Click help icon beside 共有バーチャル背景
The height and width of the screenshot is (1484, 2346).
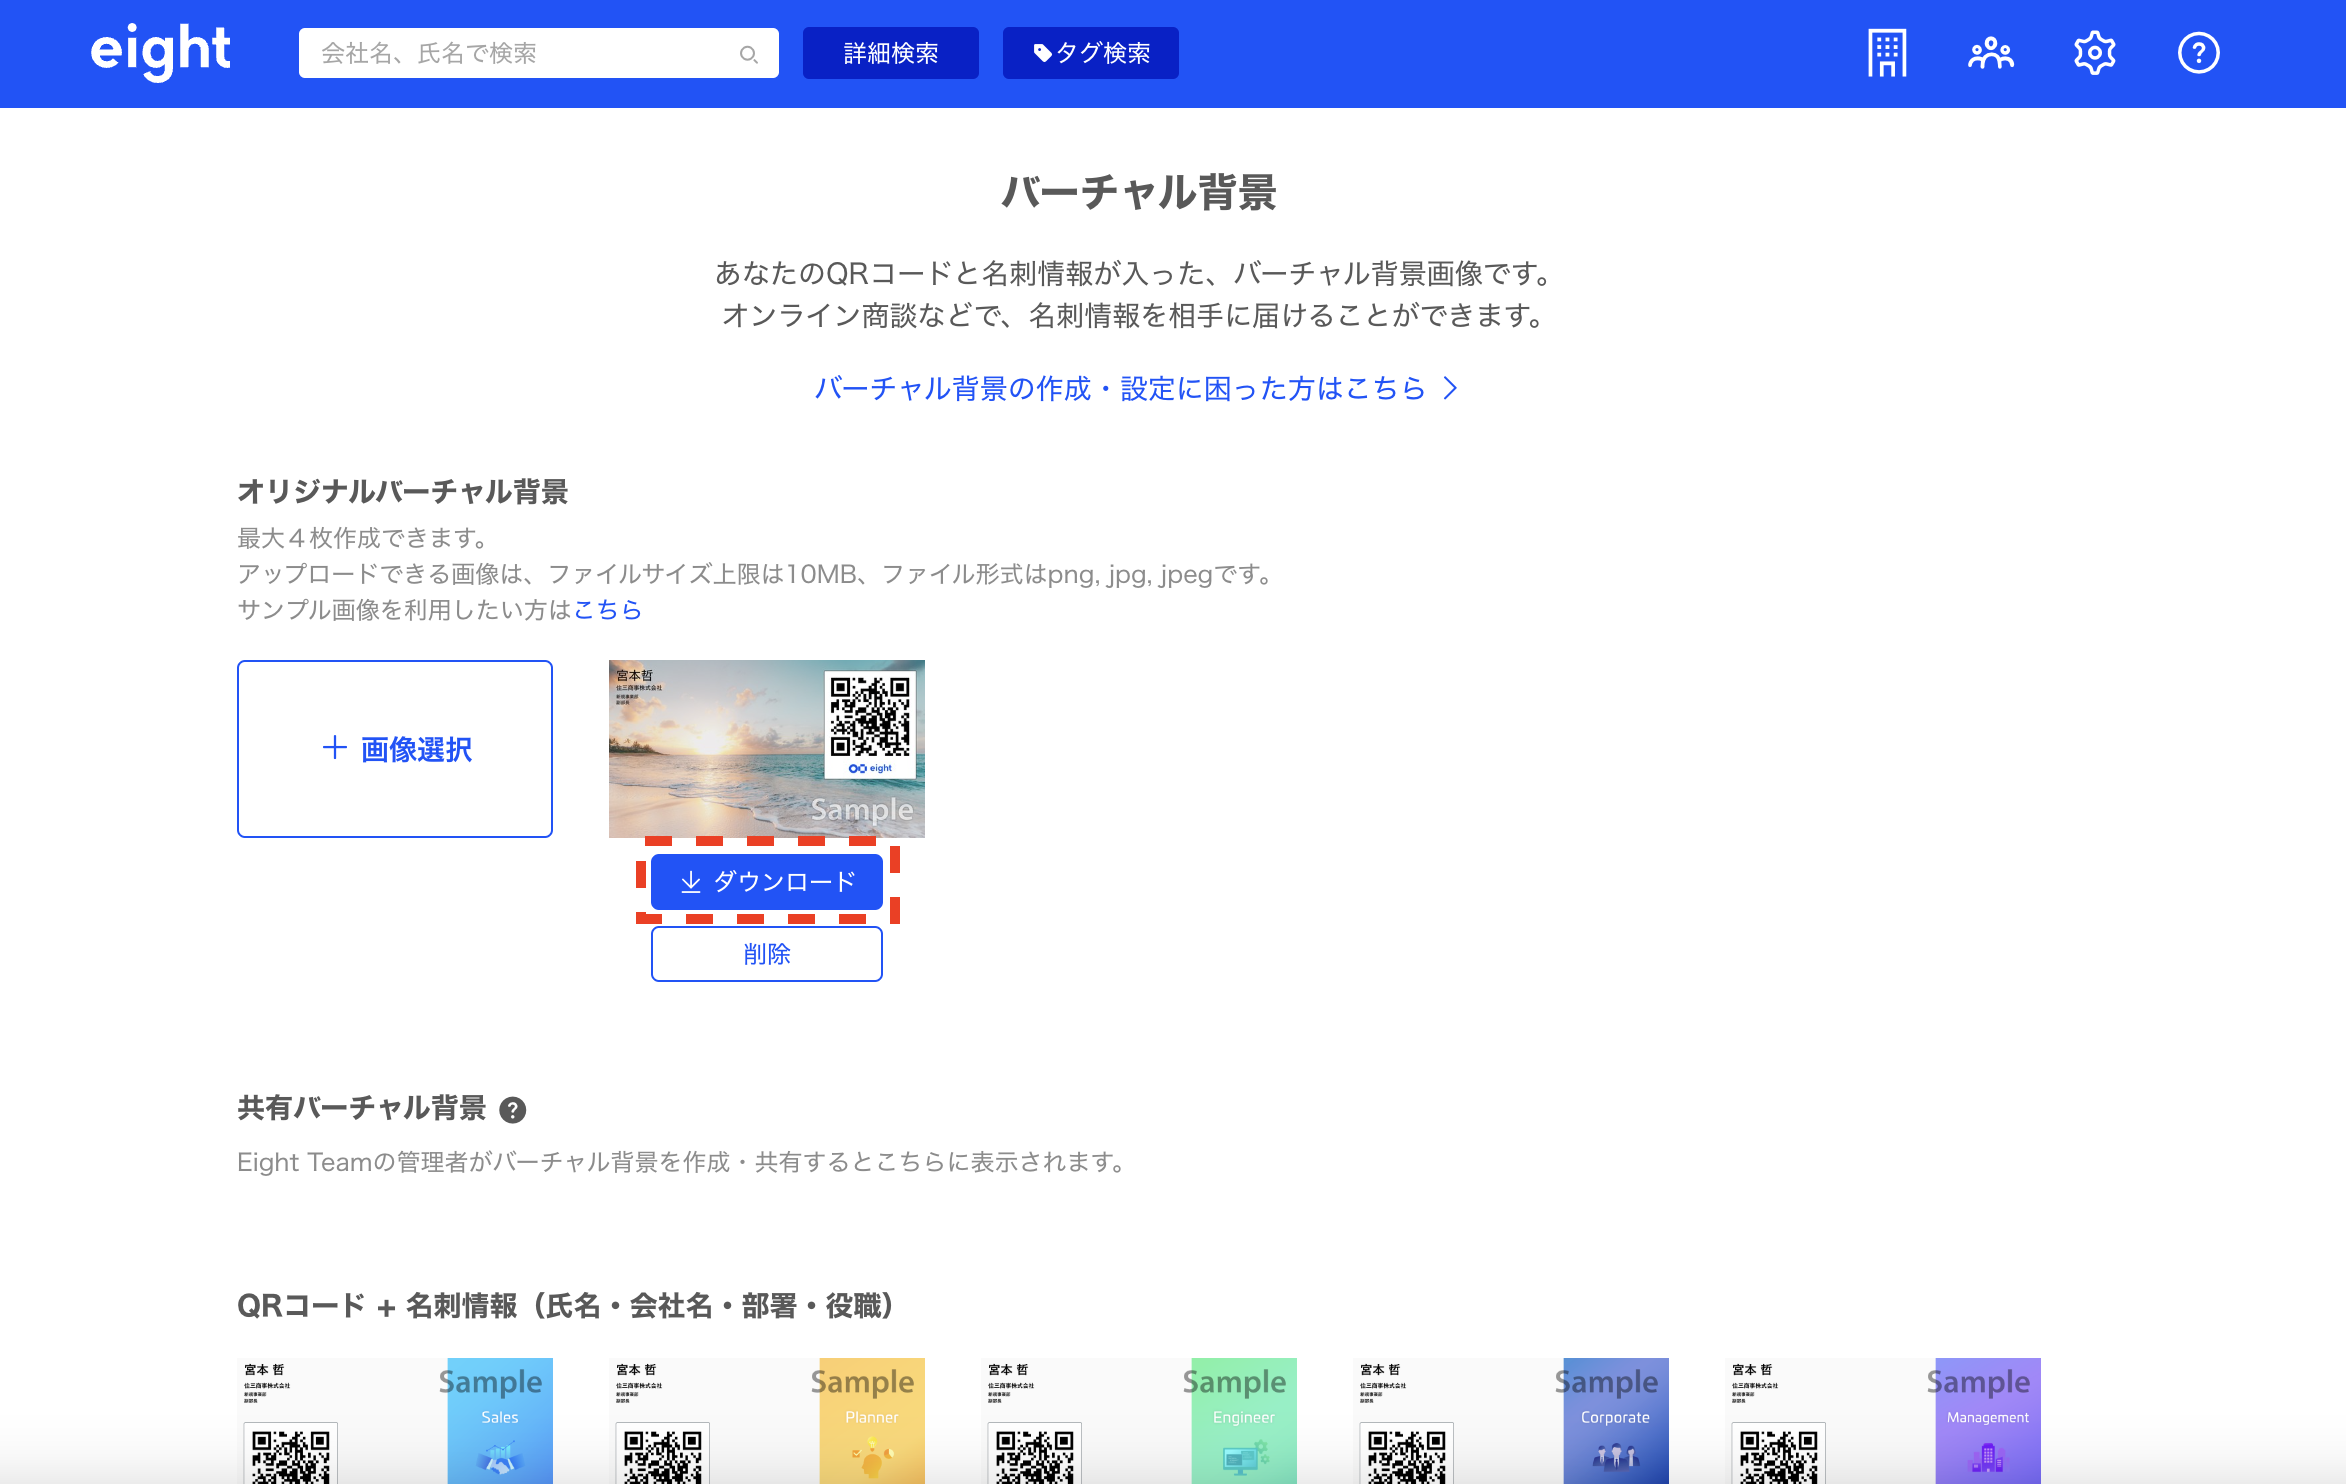point(513,1110)
